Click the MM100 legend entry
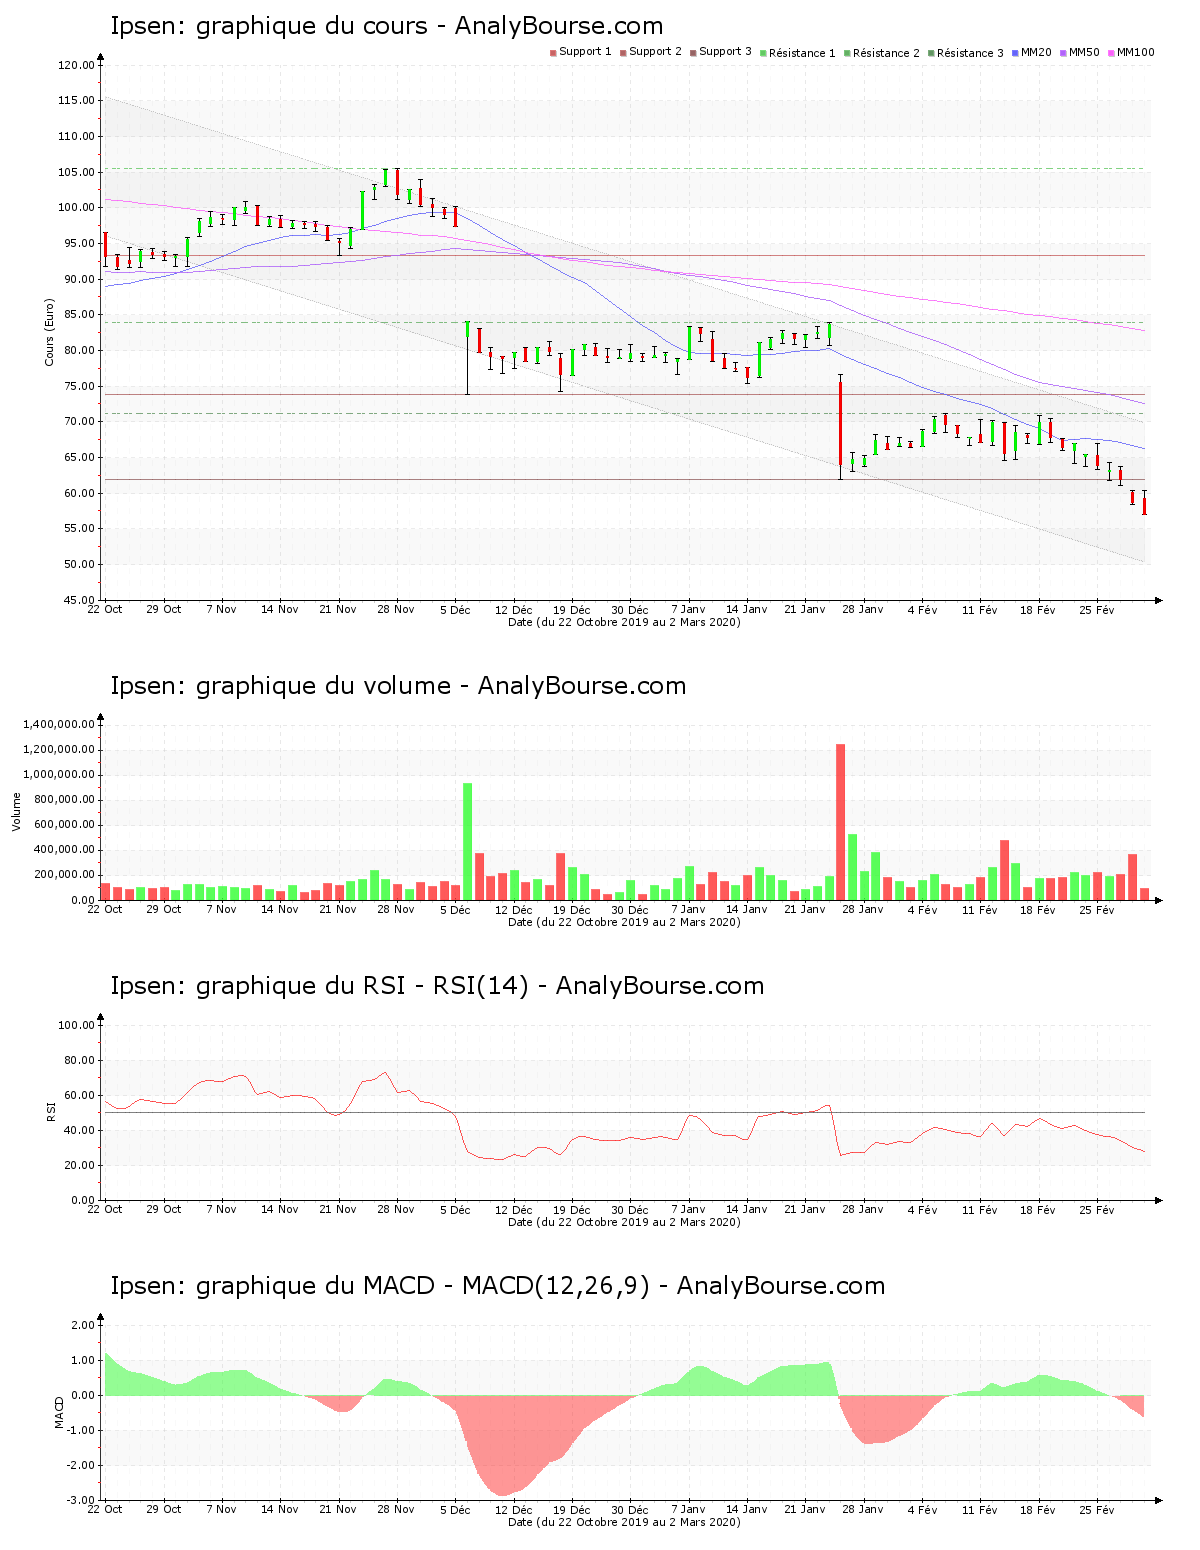The height and width of the screenshot is (1550, 1200). (x=1131, y=52)
